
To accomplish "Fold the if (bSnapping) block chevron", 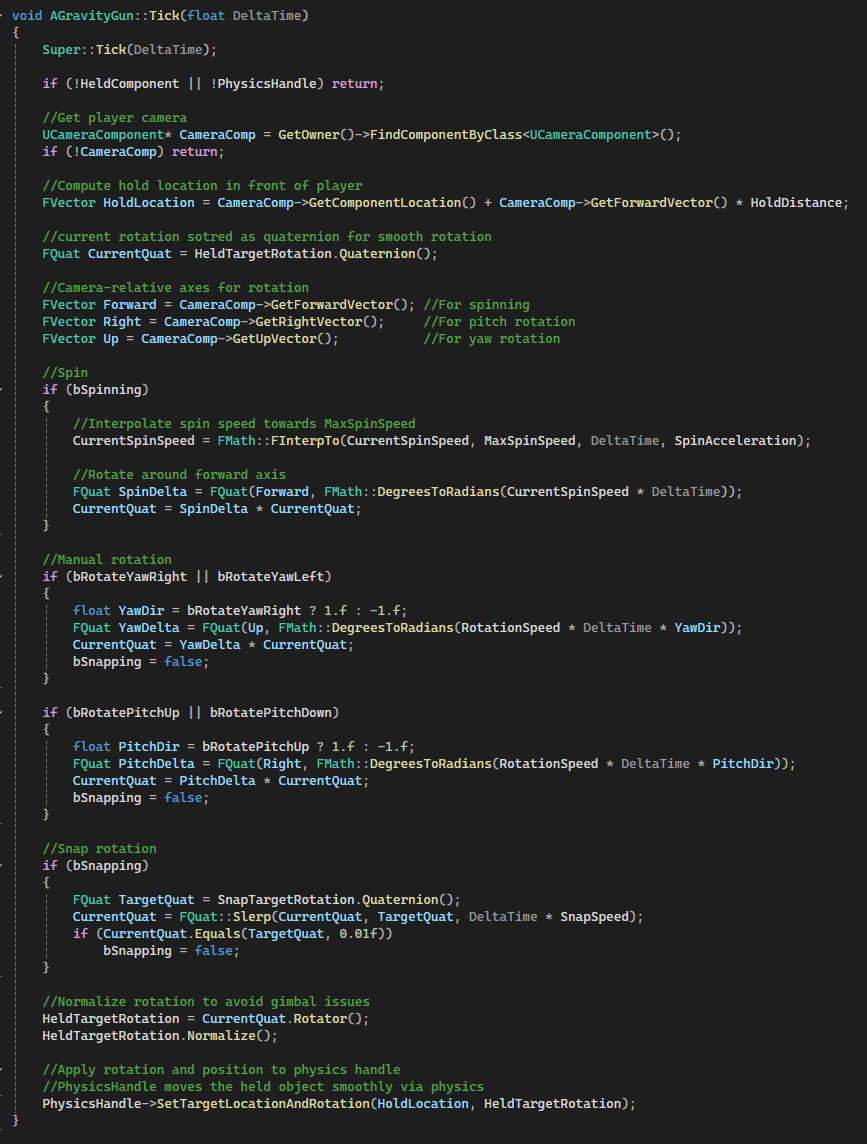I will (x=5, y=865).
